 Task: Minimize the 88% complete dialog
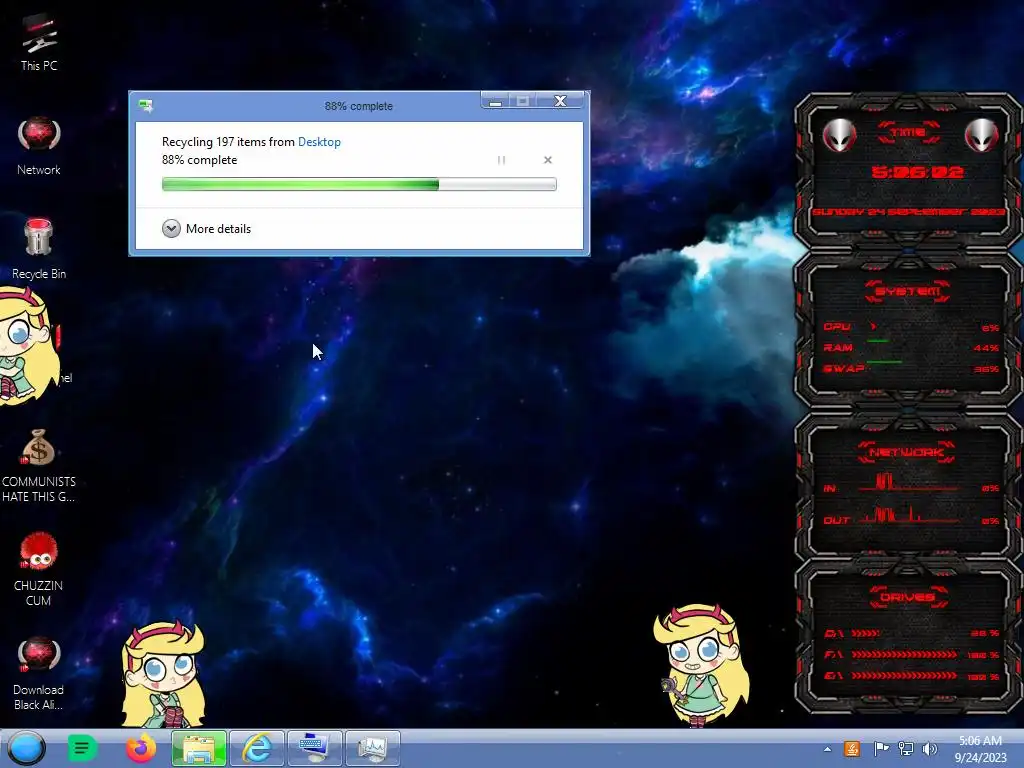click(x=496, y=101)
